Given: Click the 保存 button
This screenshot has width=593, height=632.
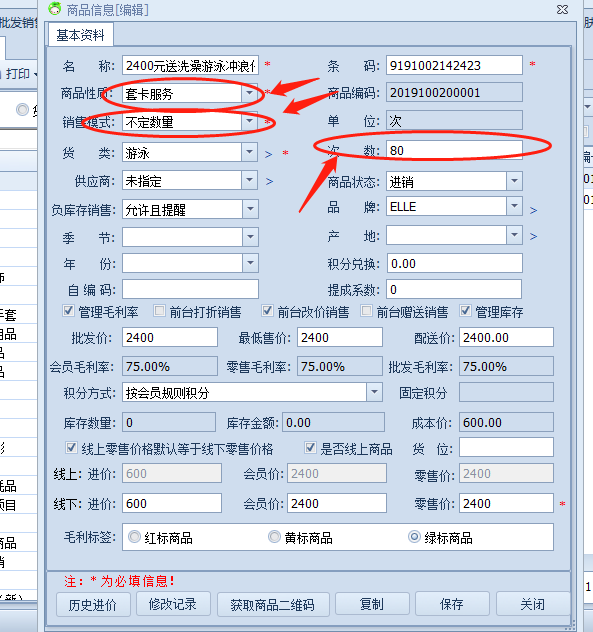Looking at the screenshot, I should (x=452, y=604).
